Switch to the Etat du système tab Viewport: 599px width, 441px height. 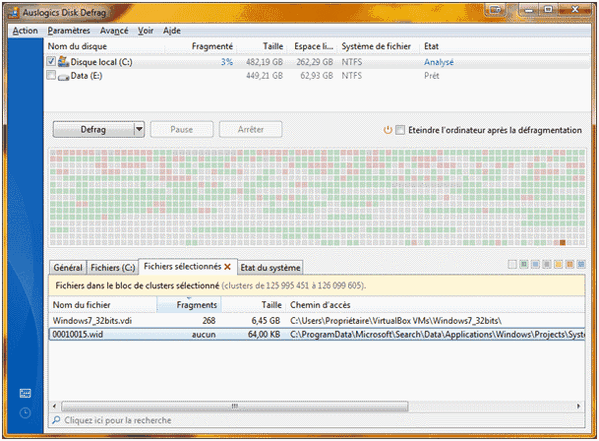point(270,268)
